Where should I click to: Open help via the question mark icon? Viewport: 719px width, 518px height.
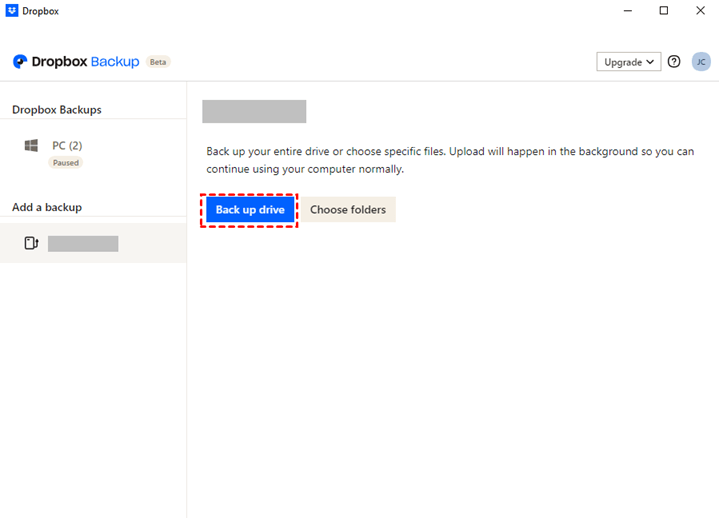(x=674, y=62)
